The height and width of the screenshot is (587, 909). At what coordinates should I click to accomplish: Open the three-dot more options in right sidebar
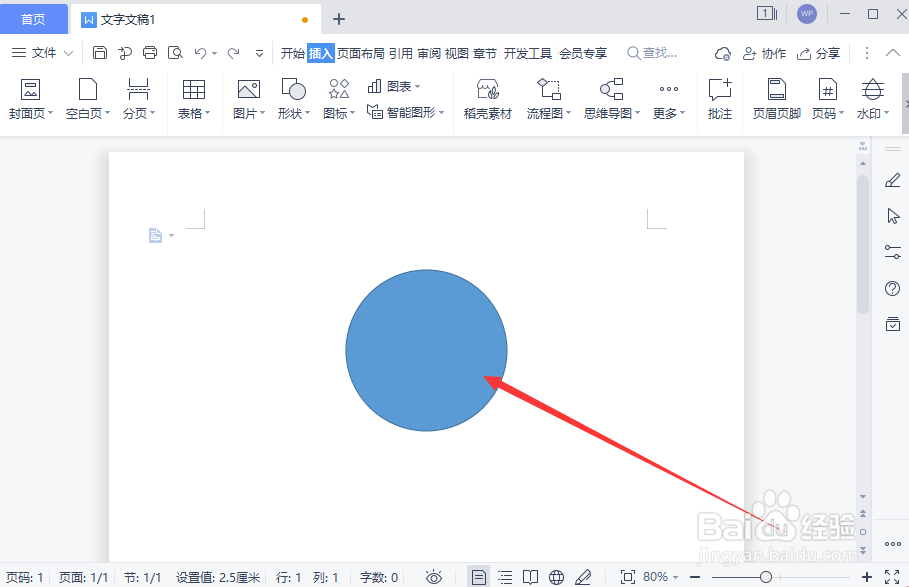pyautogui.click(x=893, y=544)
